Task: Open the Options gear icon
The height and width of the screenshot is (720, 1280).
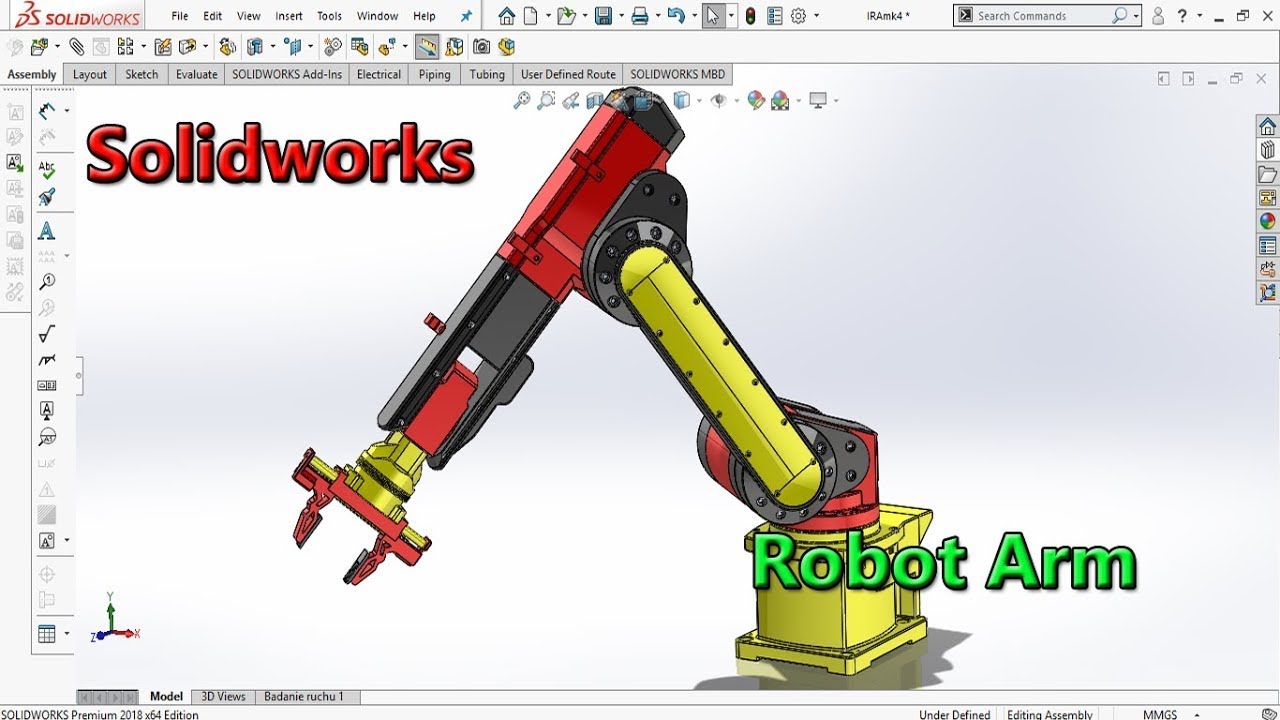Action: [798, 16]
